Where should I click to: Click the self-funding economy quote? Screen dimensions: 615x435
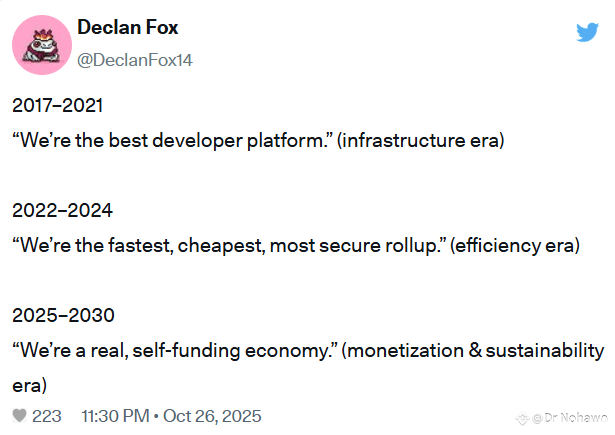tap(175, 351)
